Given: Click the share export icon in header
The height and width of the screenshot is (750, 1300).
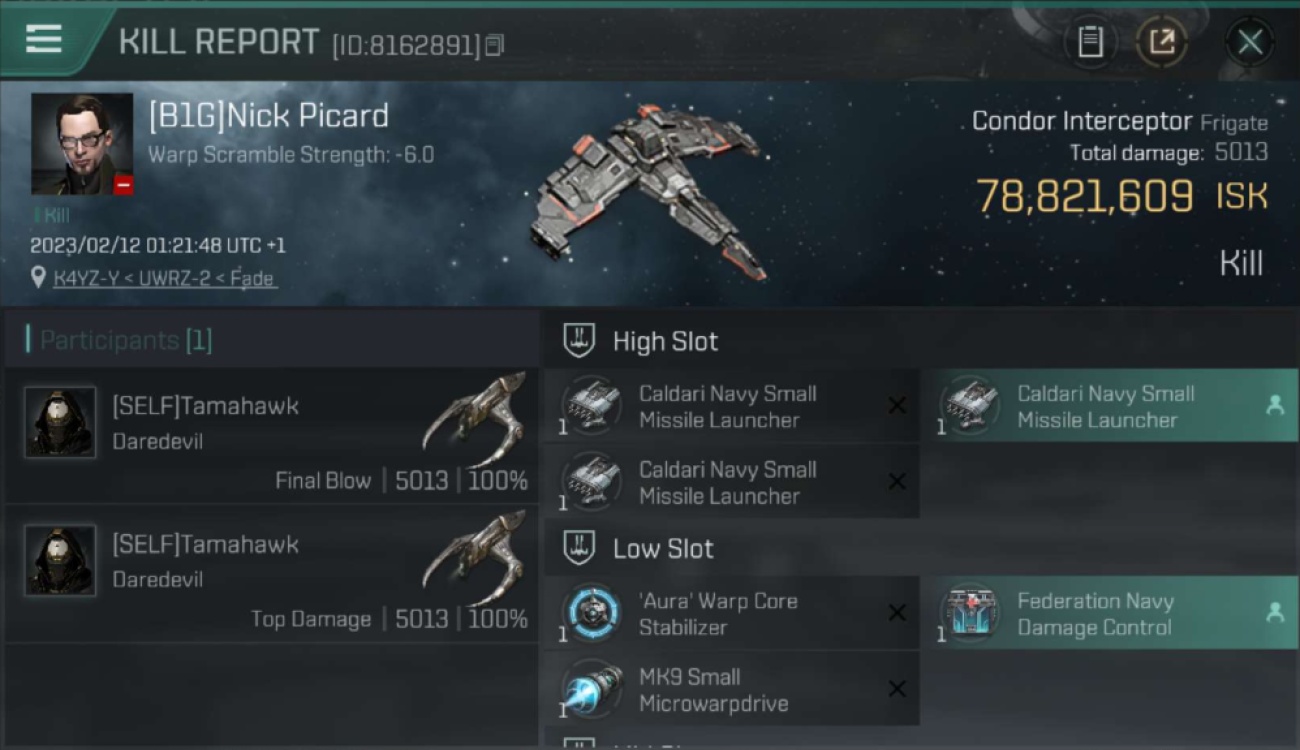Looking at the screenshot, I should pyautogui.click(x=1161, y=42).
